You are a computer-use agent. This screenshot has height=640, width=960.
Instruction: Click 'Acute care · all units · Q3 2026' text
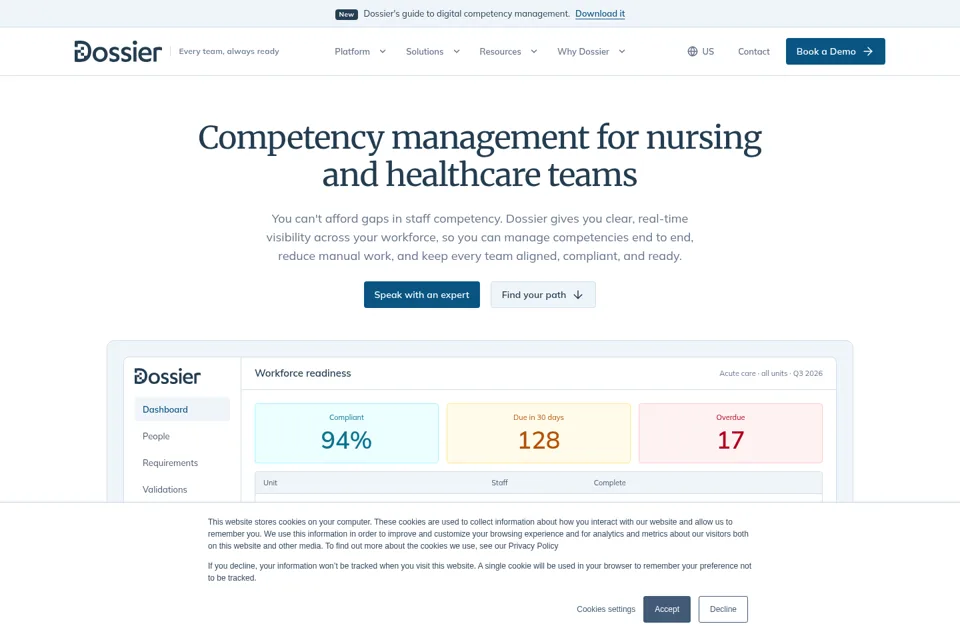pyautogui.click(x=771, y=373)
